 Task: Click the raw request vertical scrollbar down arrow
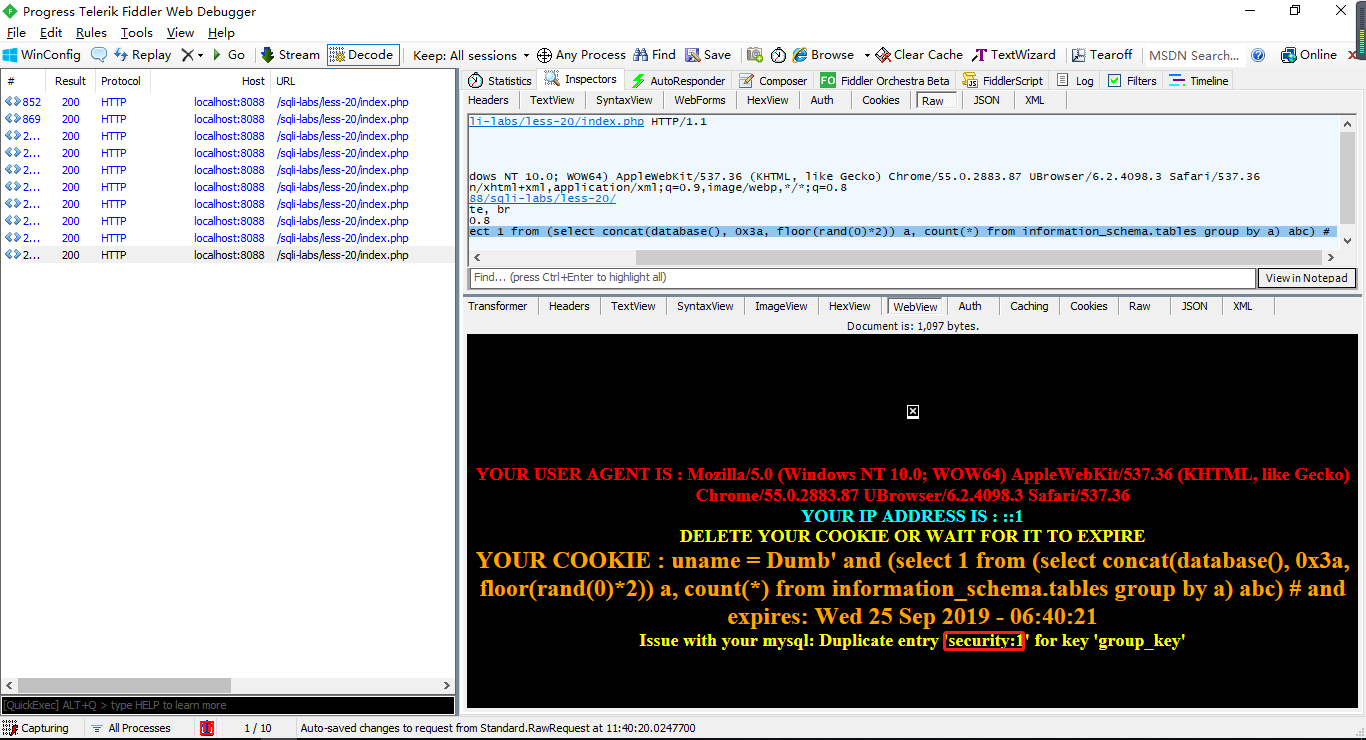1347,241
